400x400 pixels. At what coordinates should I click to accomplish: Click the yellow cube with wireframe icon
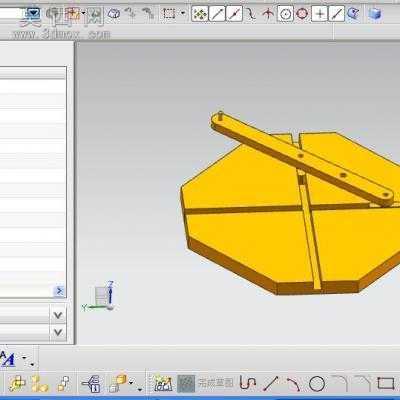[118, 383]
